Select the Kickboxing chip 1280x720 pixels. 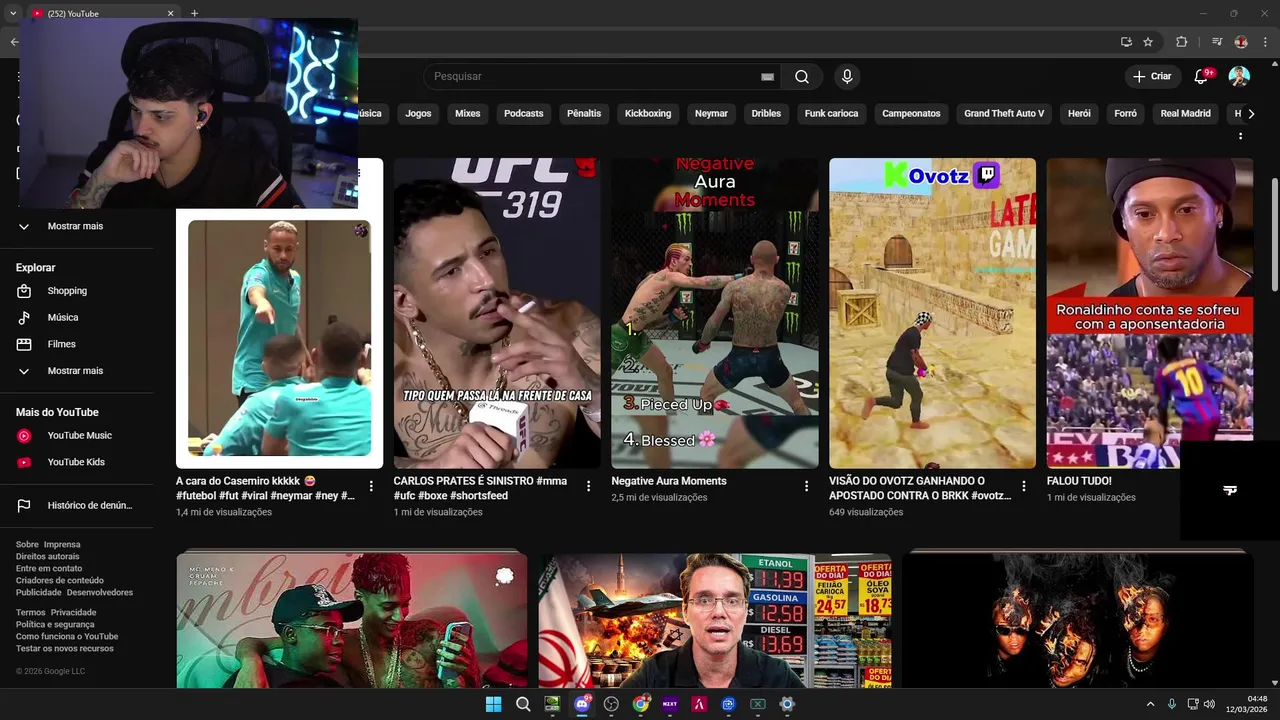648,114
